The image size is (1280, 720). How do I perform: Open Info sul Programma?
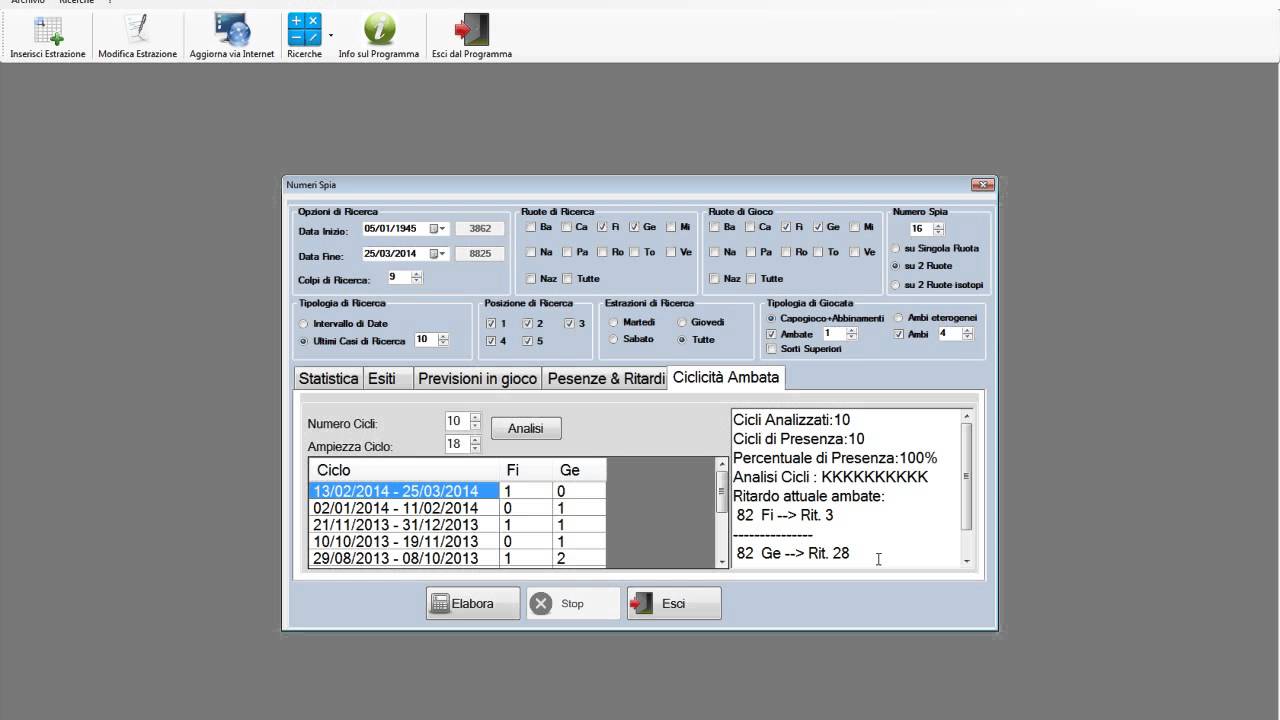[x=379, y=37]
